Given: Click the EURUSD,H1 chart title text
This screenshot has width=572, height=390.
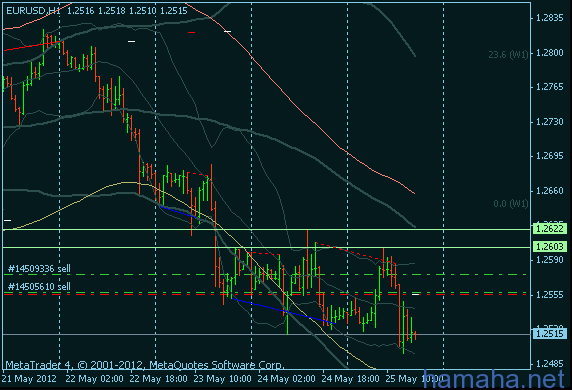Looking at the screenshot, I should pyautogui.click(x=33, y=11).
